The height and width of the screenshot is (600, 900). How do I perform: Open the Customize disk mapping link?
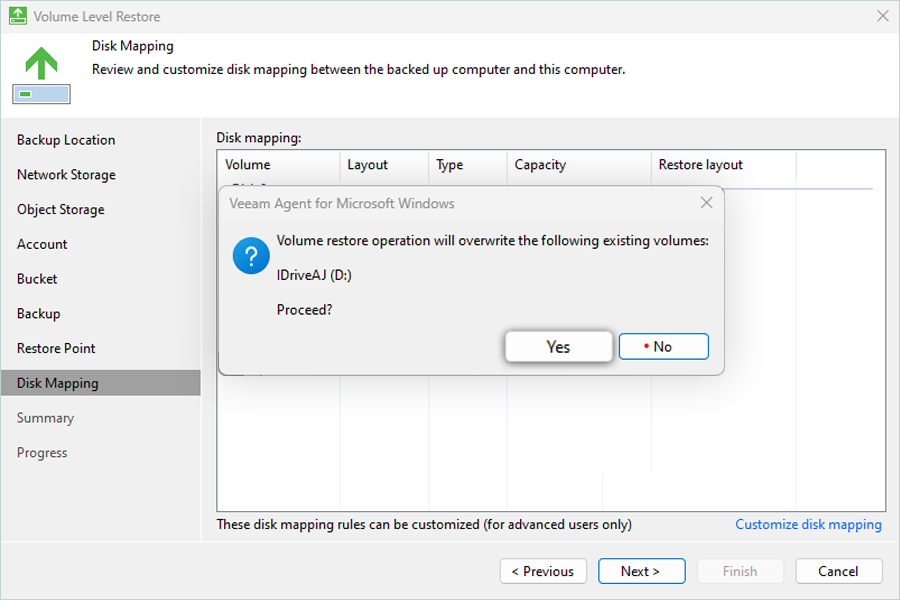pos(808,524)
